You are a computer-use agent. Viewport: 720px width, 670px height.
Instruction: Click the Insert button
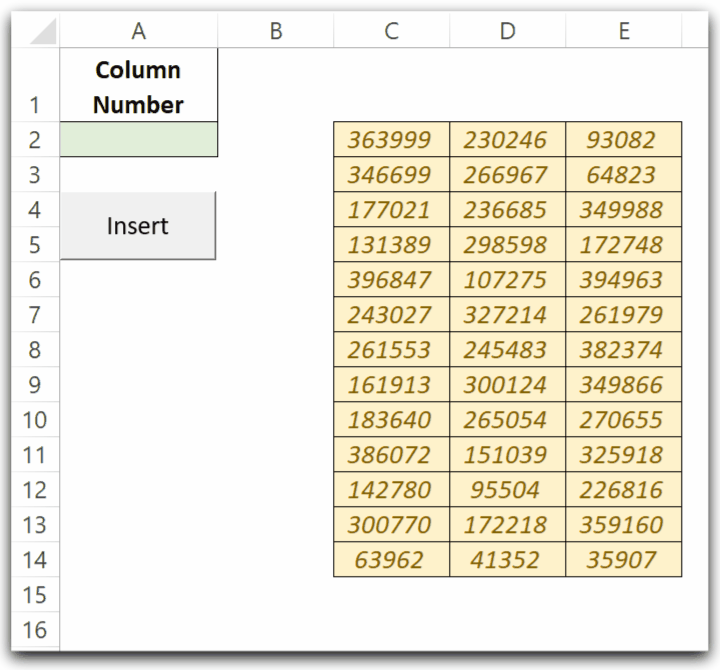pyautogui.click(x=138, y=225)
